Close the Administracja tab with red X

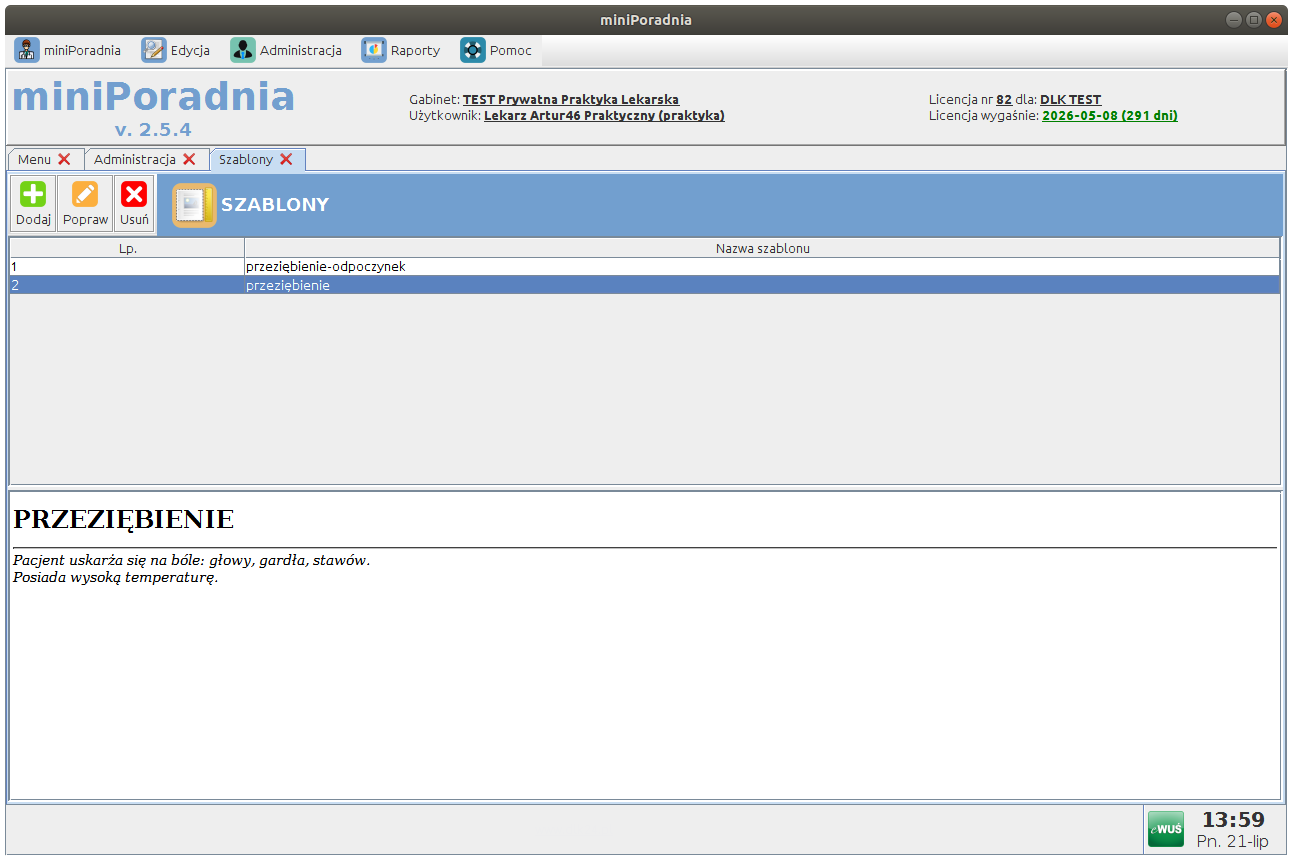[x=189, y=160]
